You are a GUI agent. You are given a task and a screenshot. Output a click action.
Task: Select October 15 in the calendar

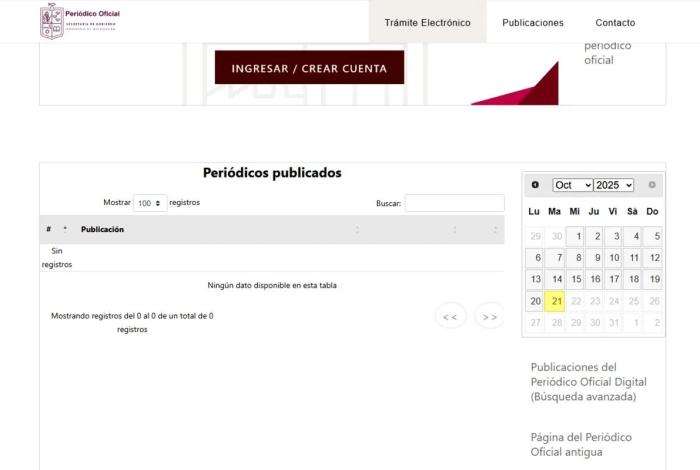575,279
